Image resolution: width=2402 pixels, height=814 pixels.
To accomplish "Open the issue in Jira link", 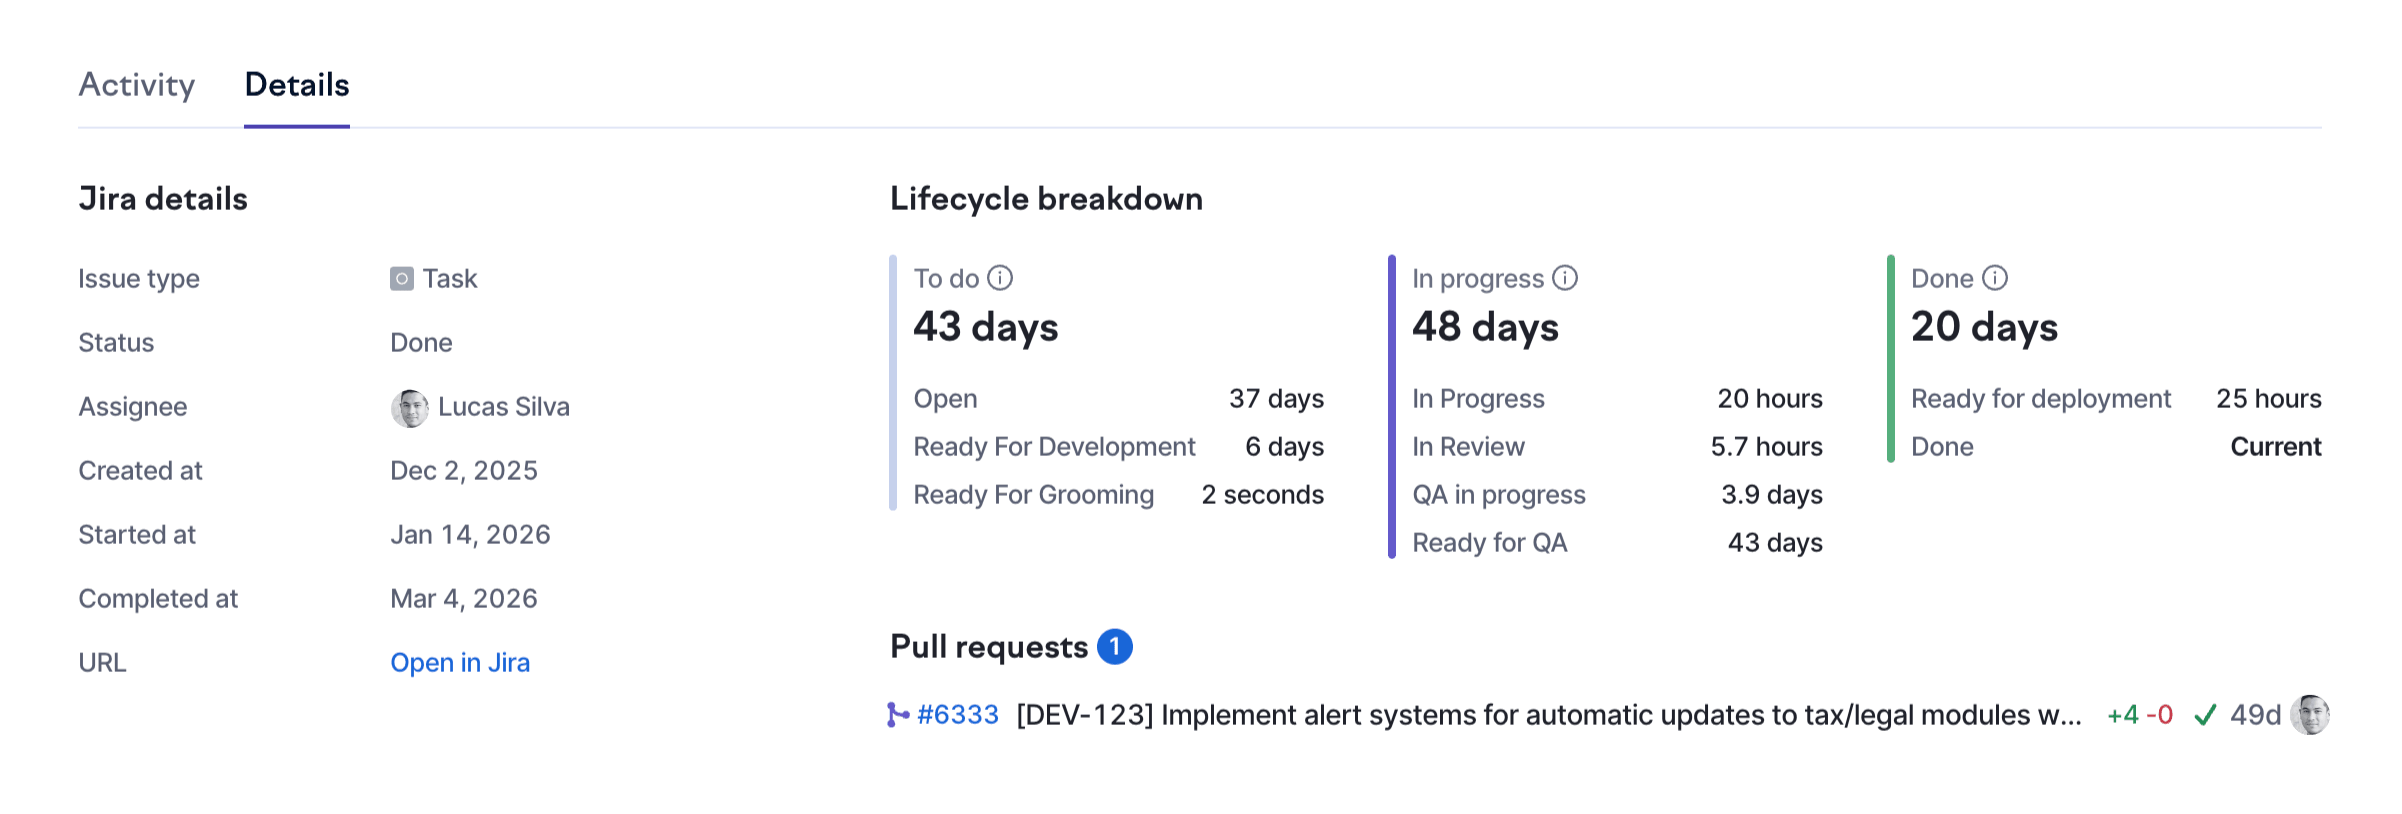I will [x=460, y=663].
